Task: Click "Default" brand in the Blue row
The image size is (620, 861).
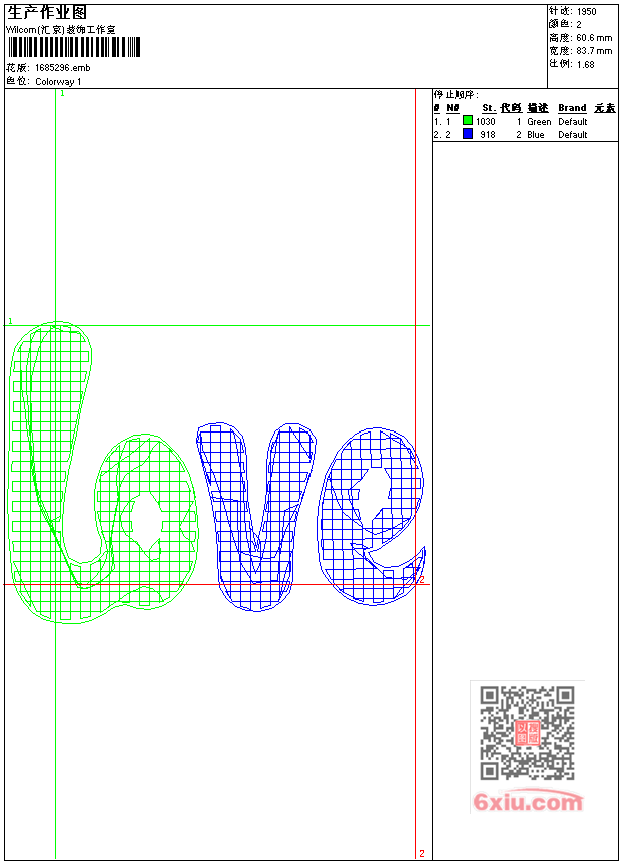Action: [573, 135]
